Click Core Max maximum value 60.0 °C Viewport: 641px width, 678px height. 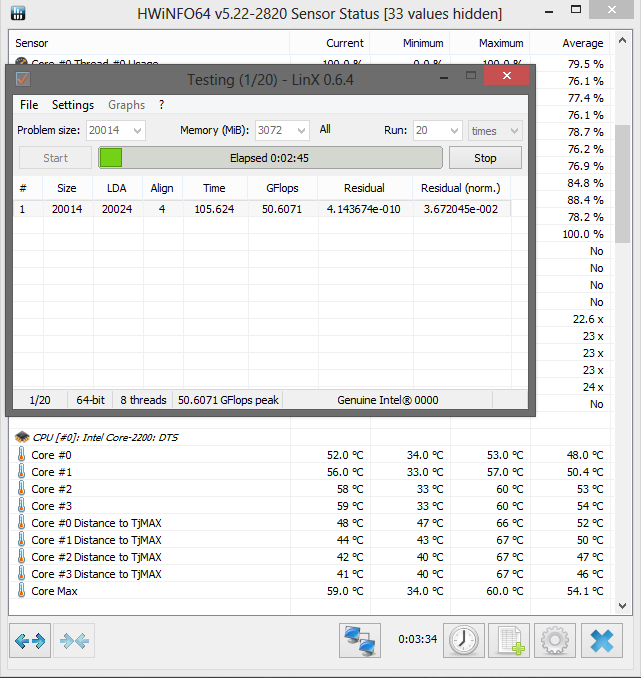pyautogui.click(x=505, y=591)
